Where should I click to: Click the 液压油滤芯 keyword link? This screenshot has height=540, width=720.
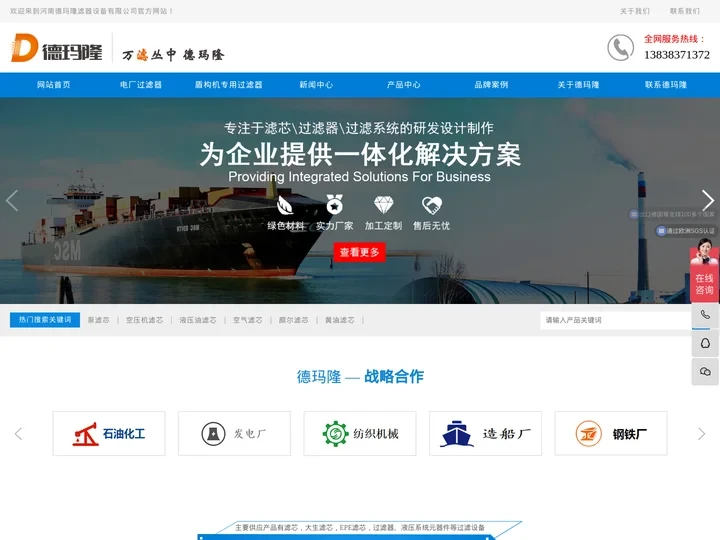[198, 320]
